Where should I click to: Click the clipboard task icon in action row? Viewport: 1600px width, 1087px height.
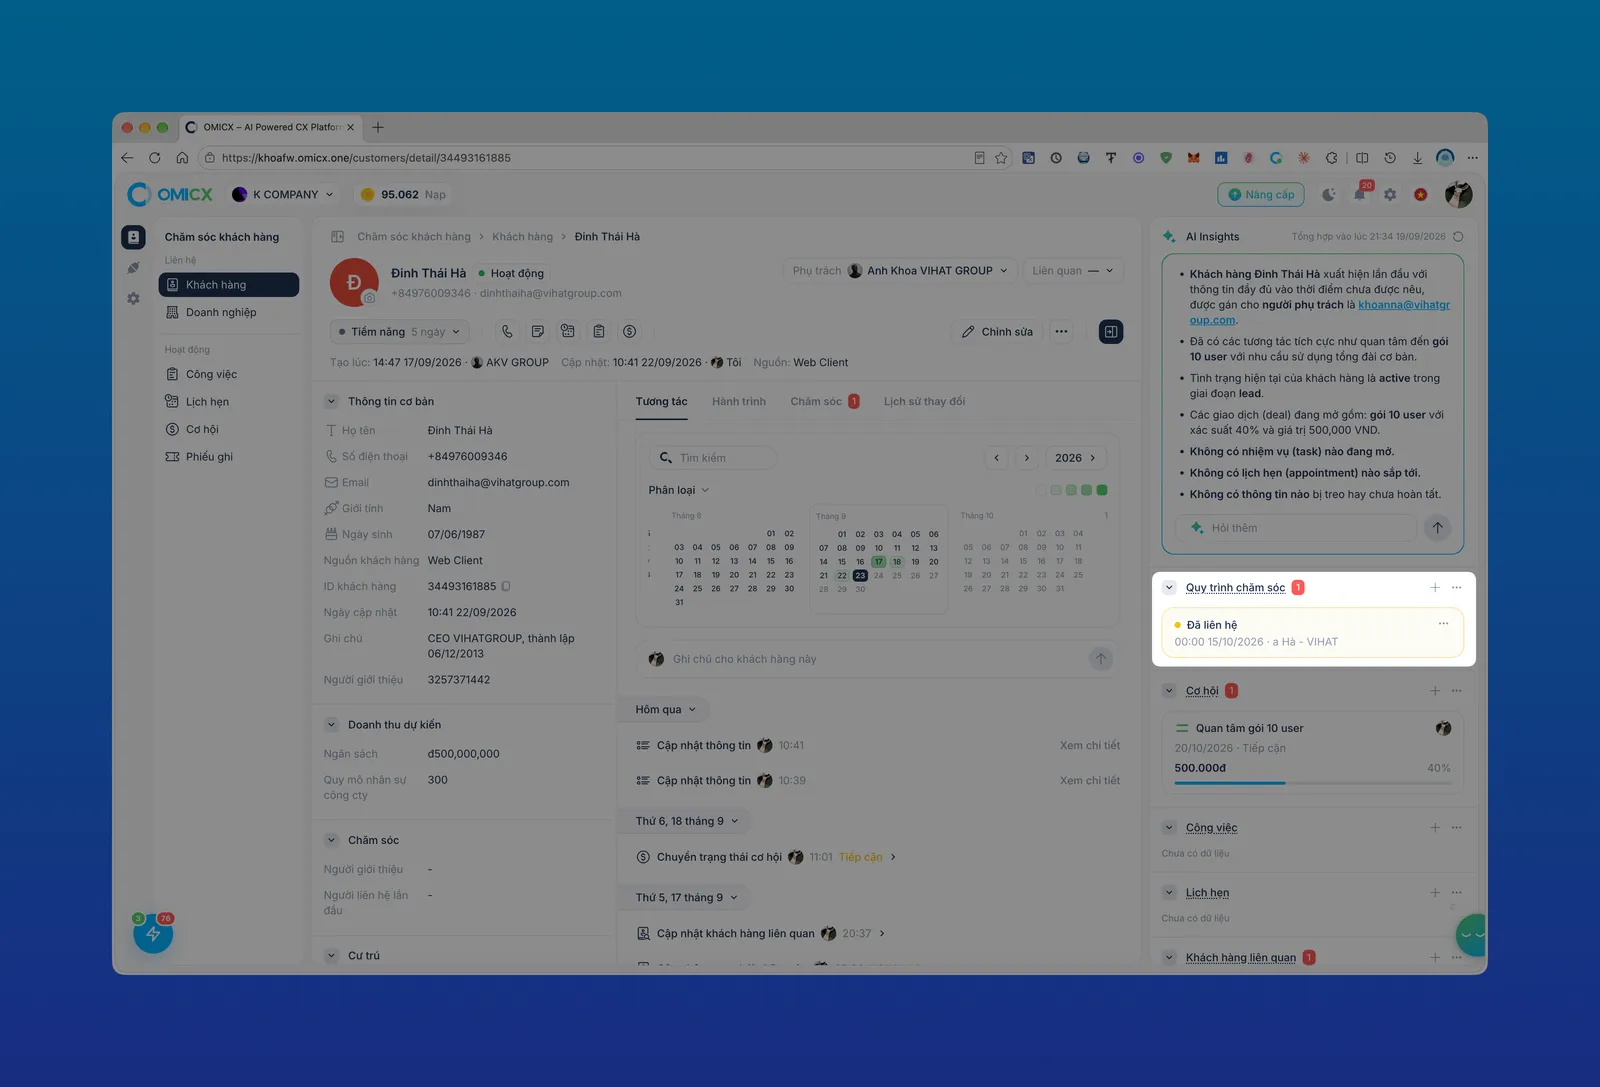(599, 332)
